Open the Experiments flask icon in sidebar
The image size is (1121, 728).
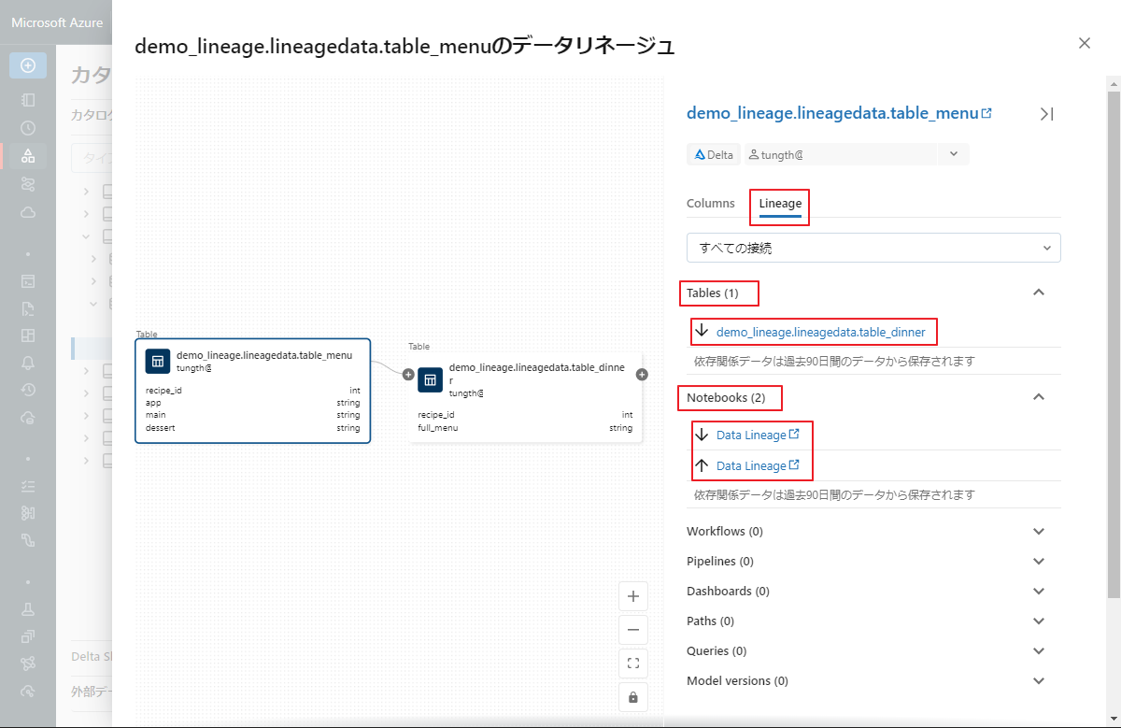point(28,609)
